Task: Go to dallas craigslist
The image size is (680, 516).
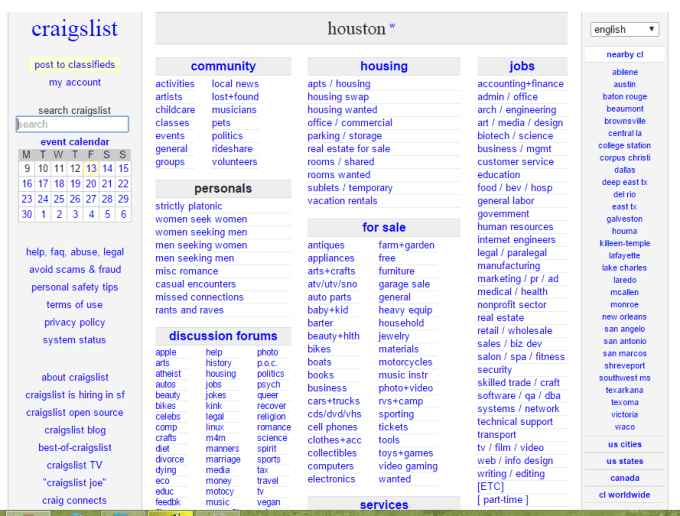Action: 624,170
